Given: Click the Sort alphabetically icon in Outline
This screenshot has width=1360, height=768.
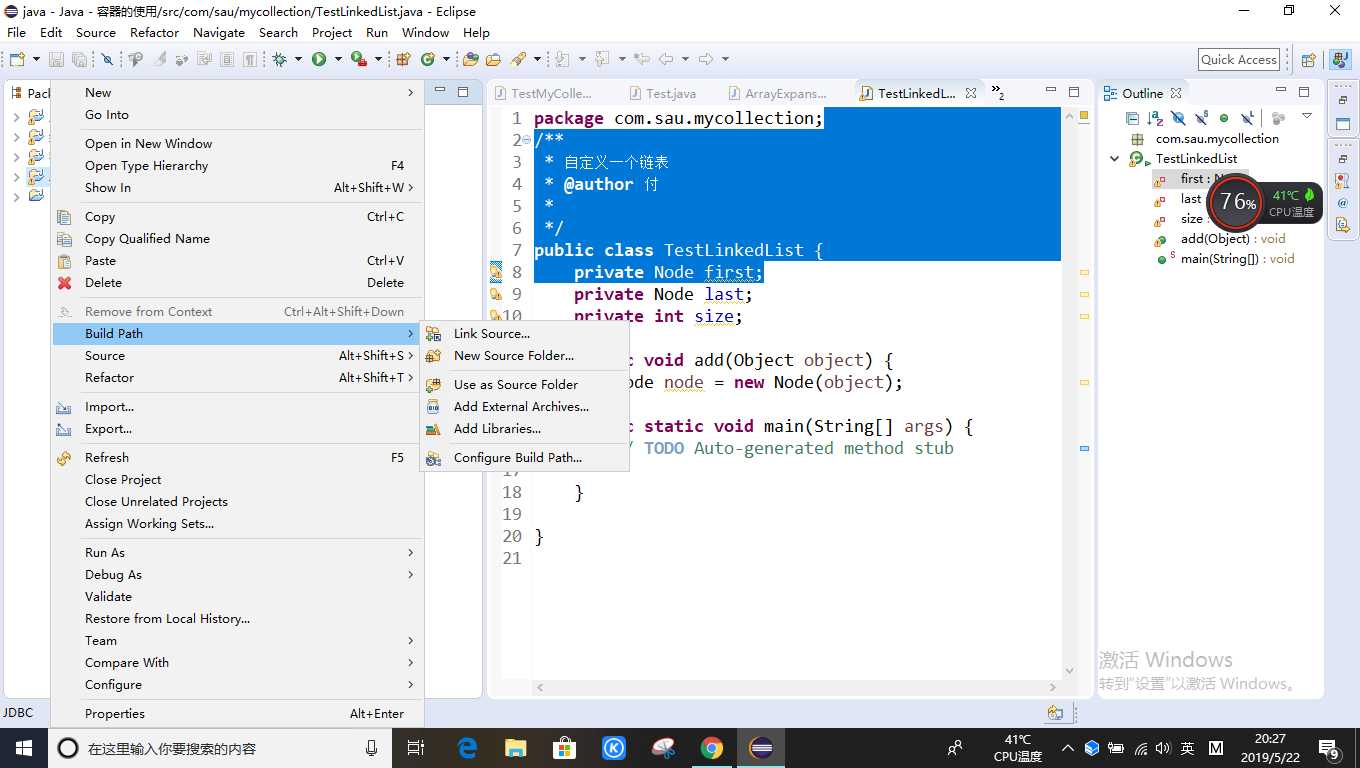Looking at the screenshot, I should pos(1155,118).
